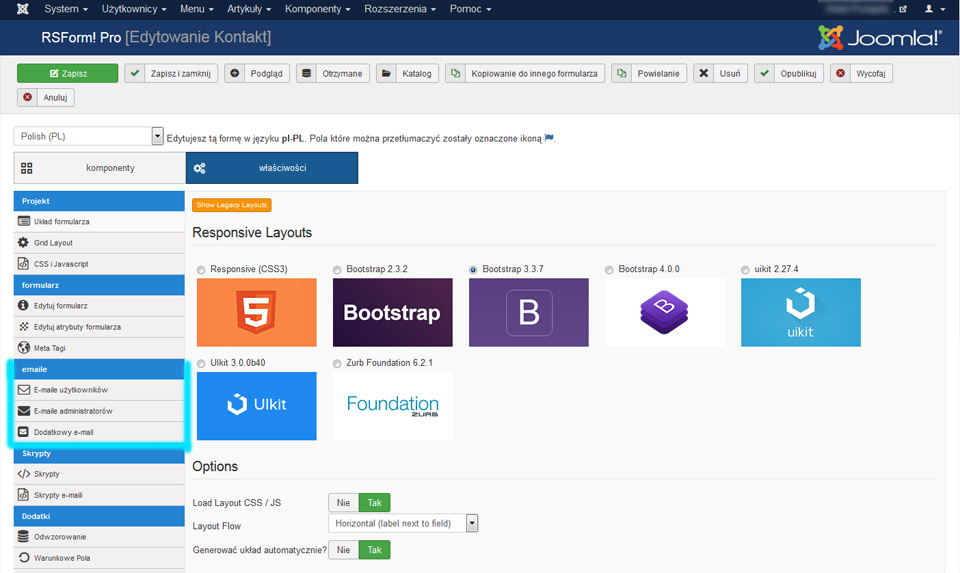Open the Komponenty menu
960x573 pixels.
coord(317,9)
